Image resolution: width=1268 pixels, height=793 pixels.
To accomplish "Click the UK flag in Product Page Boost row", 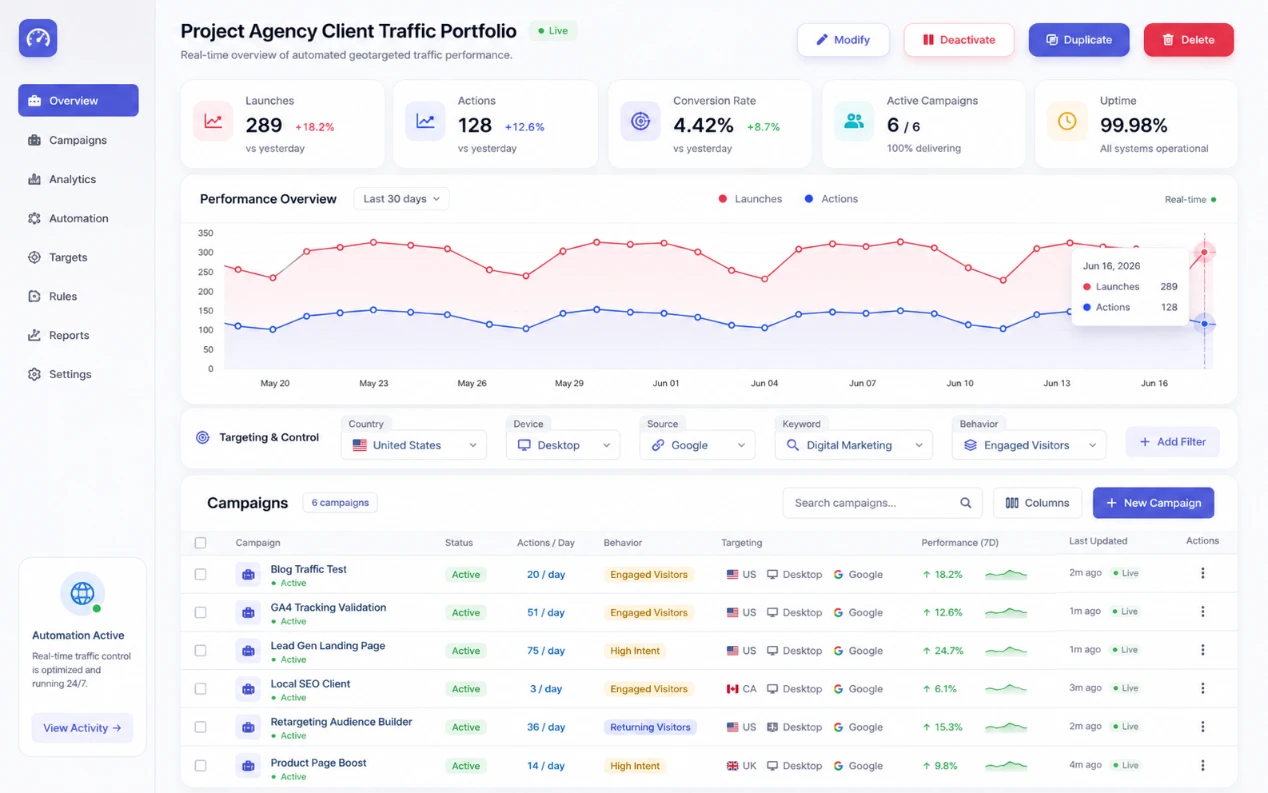I will click(x=733, y=766).
